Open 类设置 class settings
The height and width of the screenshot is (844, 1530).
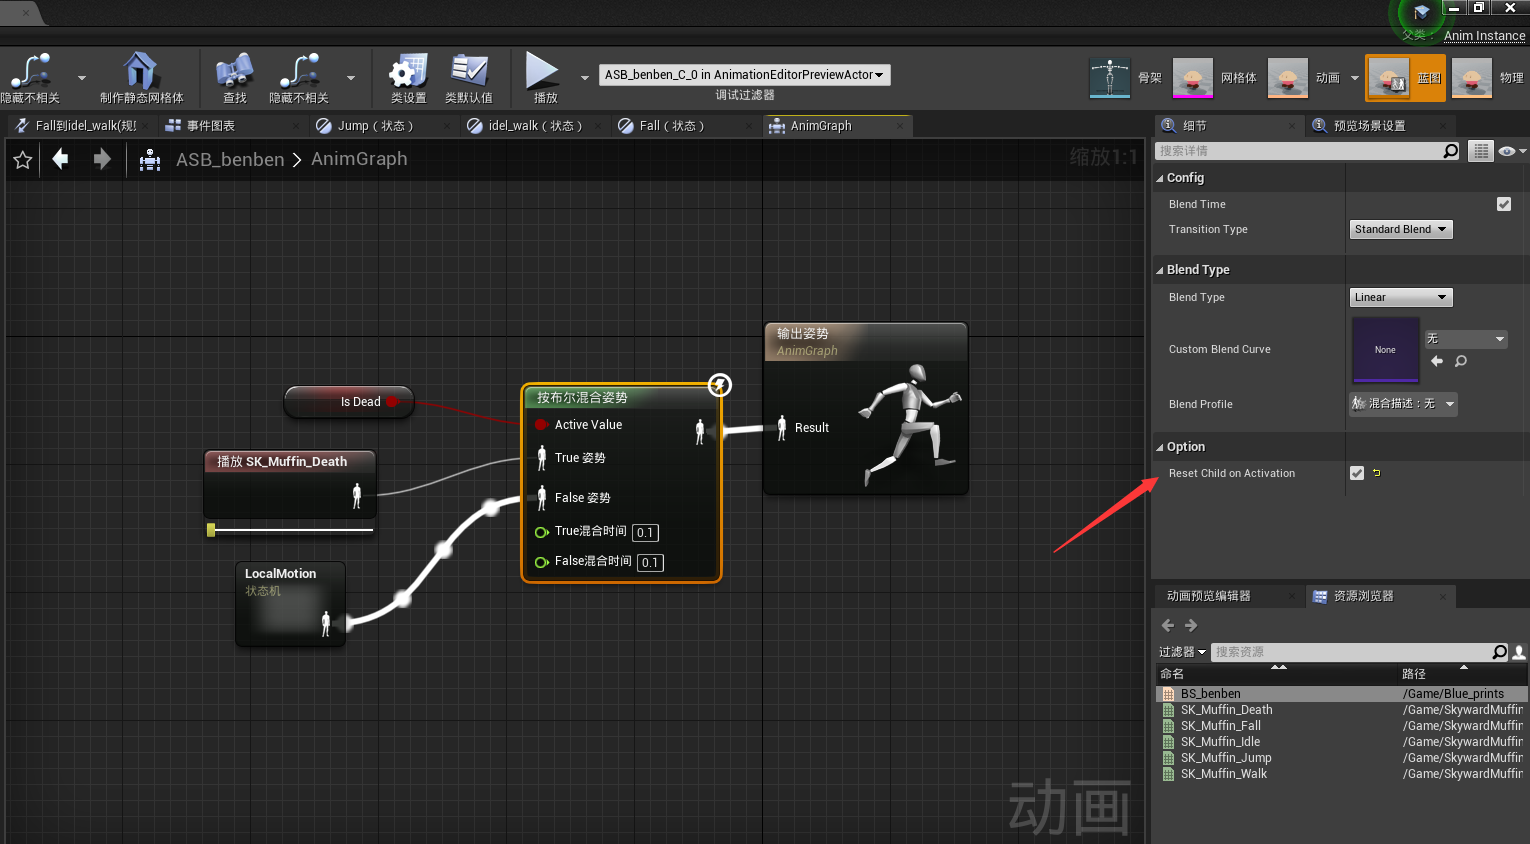tap(408, 71)
